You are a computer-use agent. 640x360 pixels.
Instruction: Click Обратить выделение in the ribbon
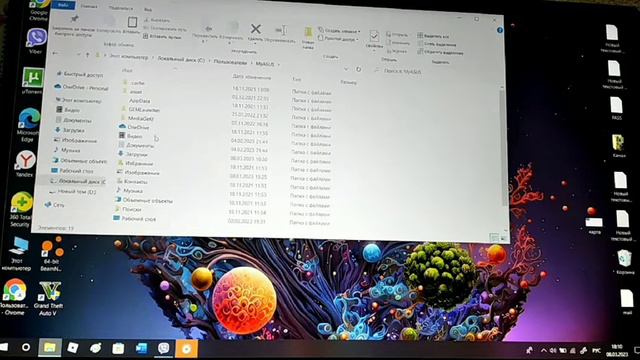[440, 52]
